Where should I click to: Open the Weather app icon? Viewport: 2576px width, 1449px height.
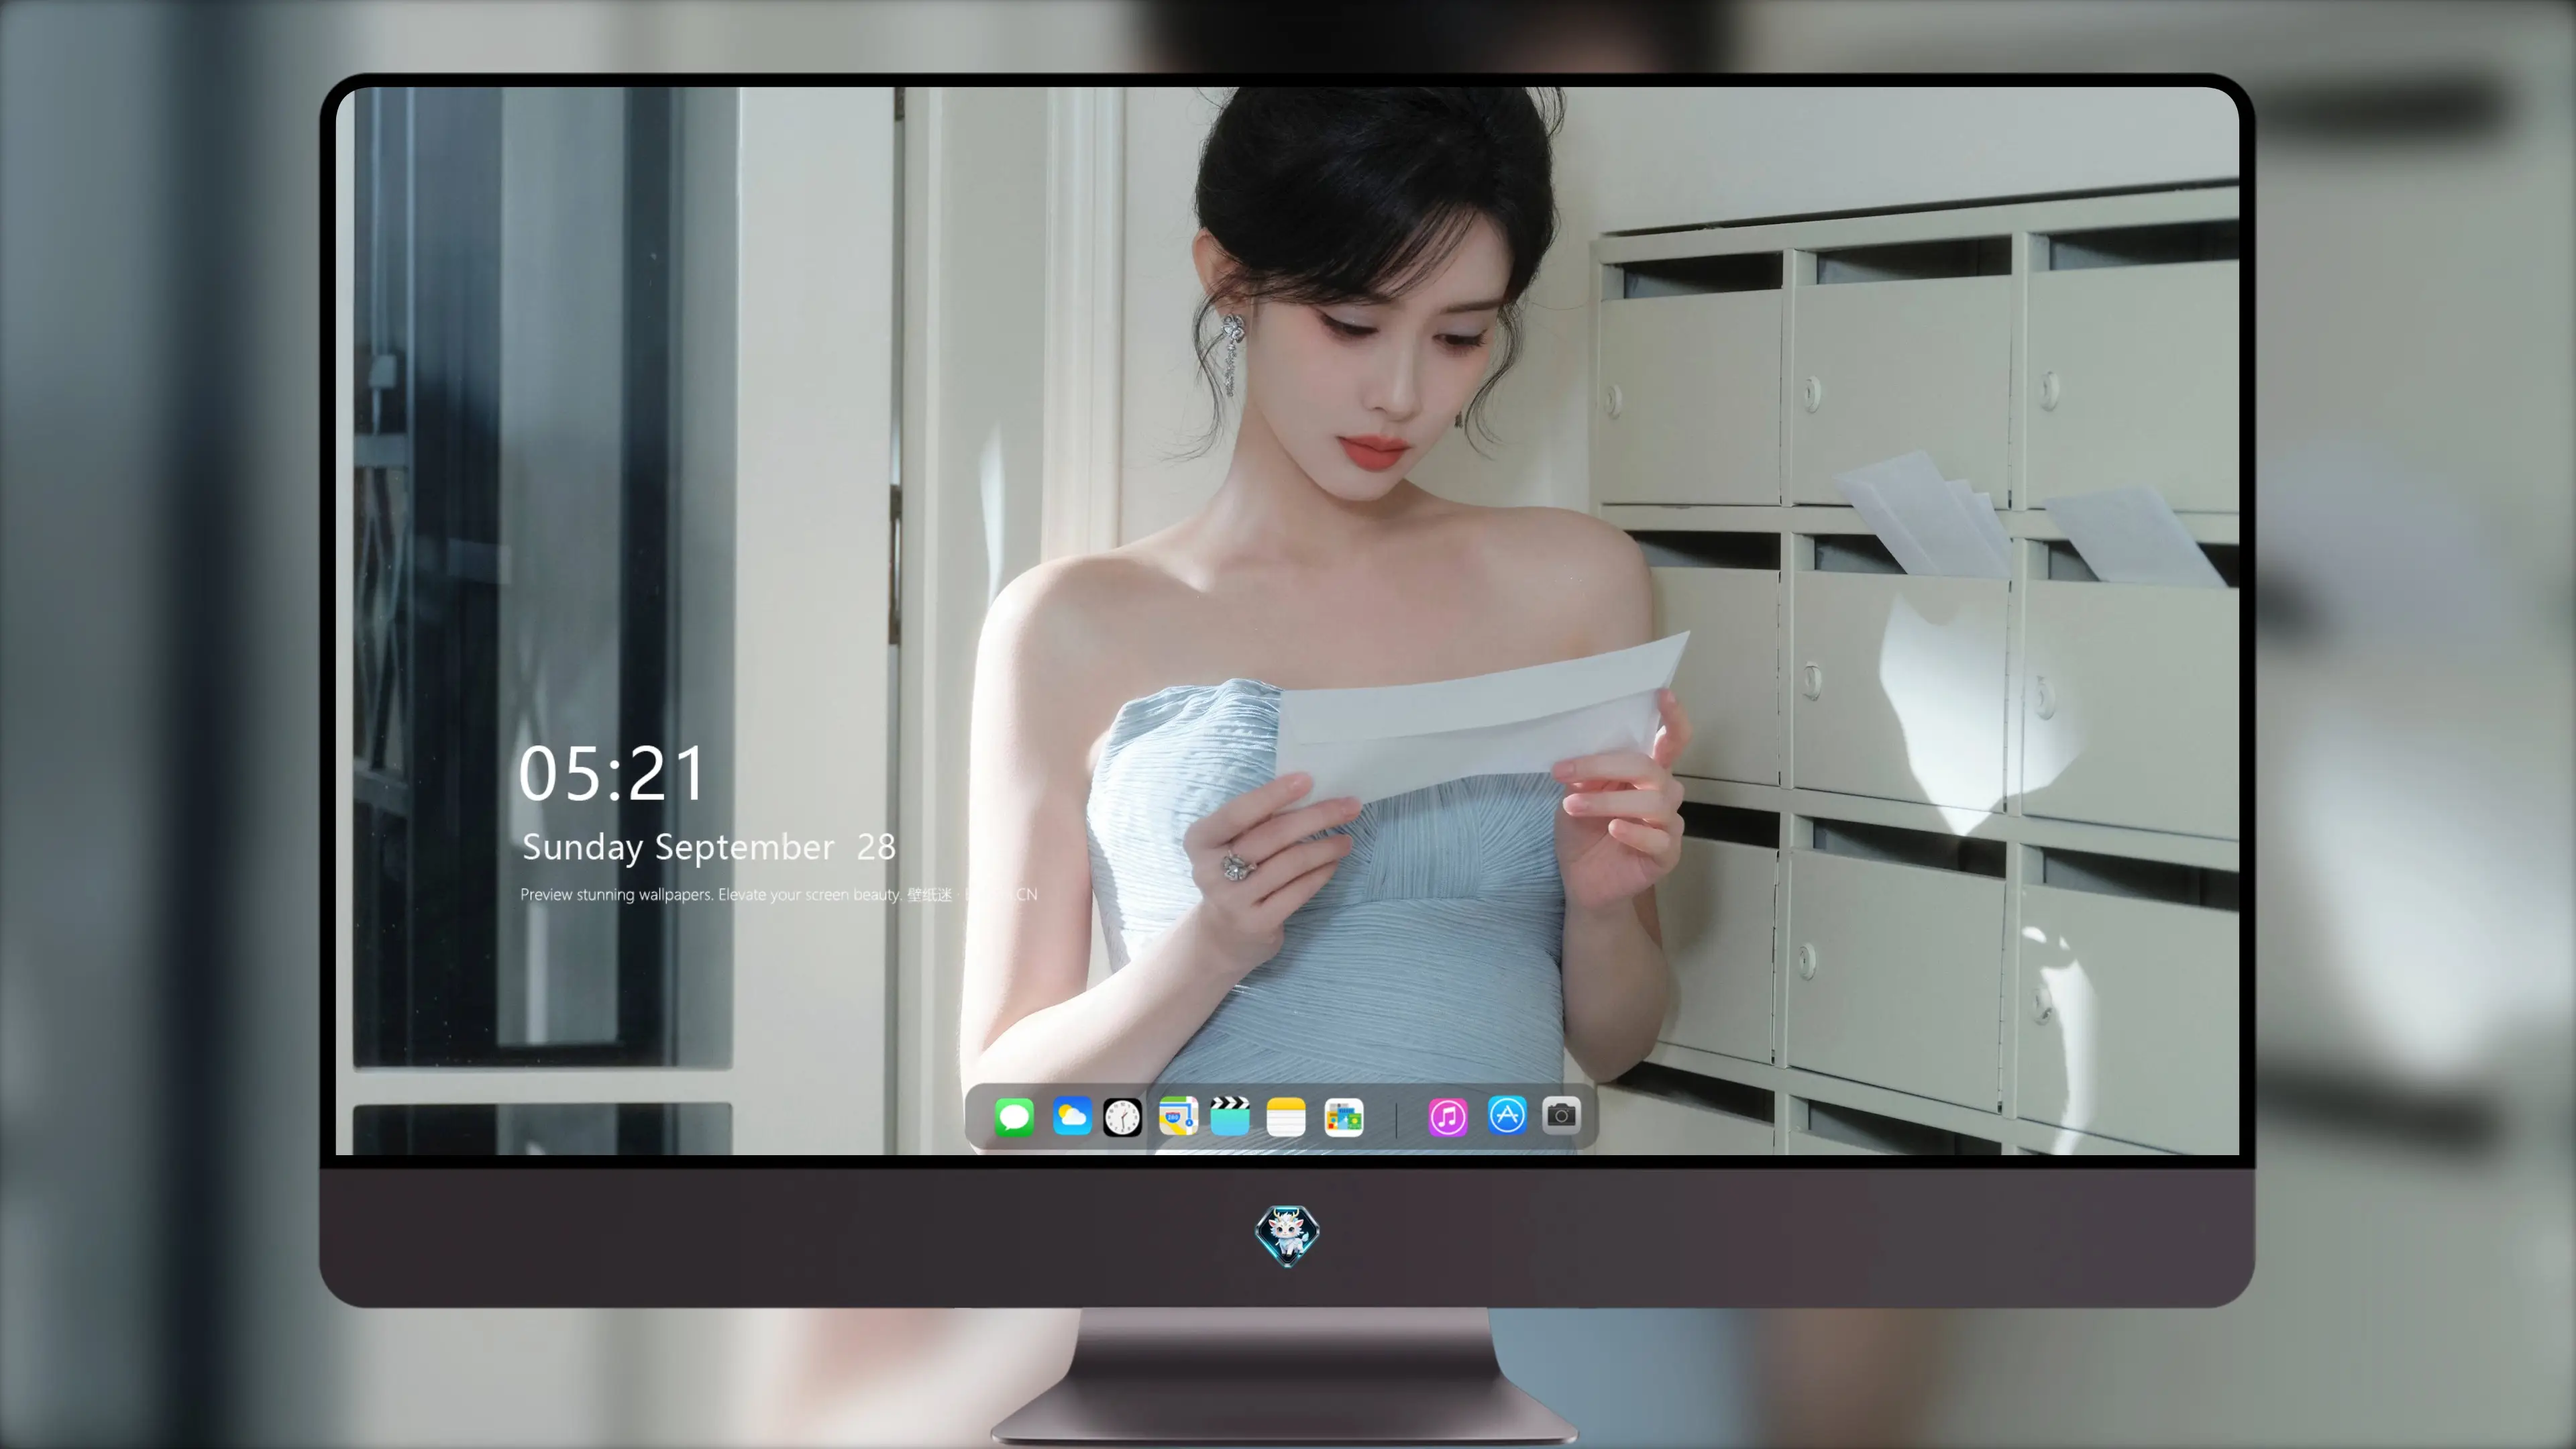1072,1116
